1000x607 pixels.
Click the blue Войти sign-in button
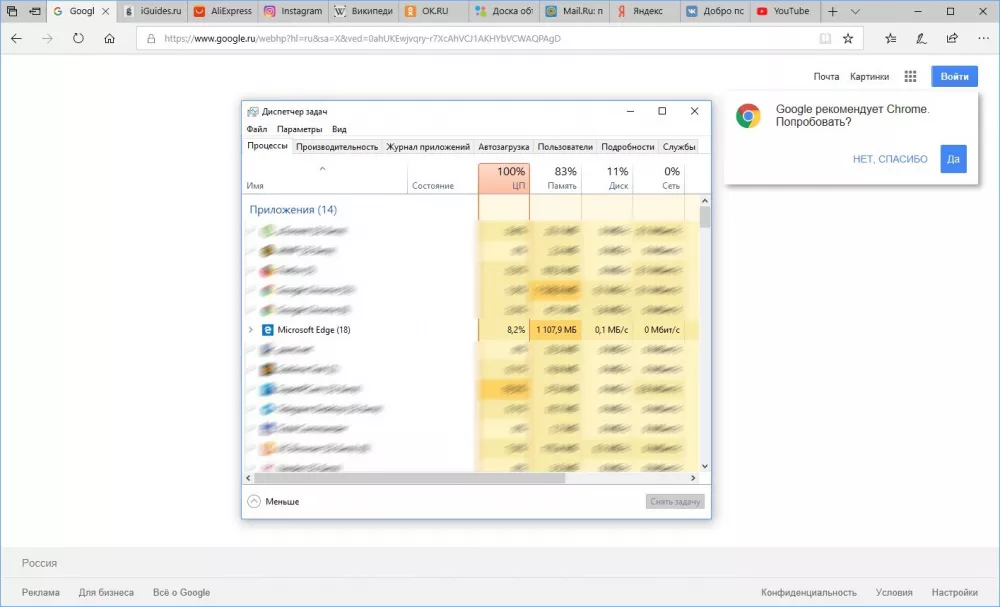click(x=954, y=77)
